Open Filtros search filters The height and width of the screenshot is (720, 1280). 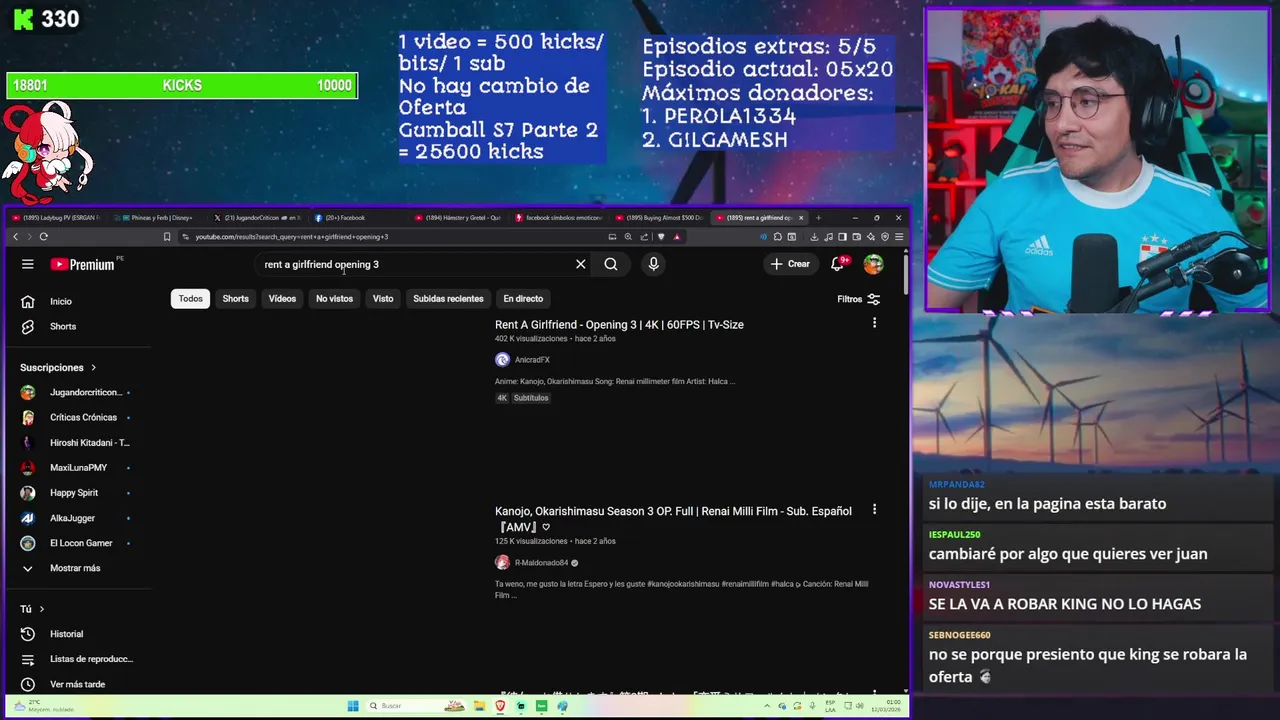859,298
